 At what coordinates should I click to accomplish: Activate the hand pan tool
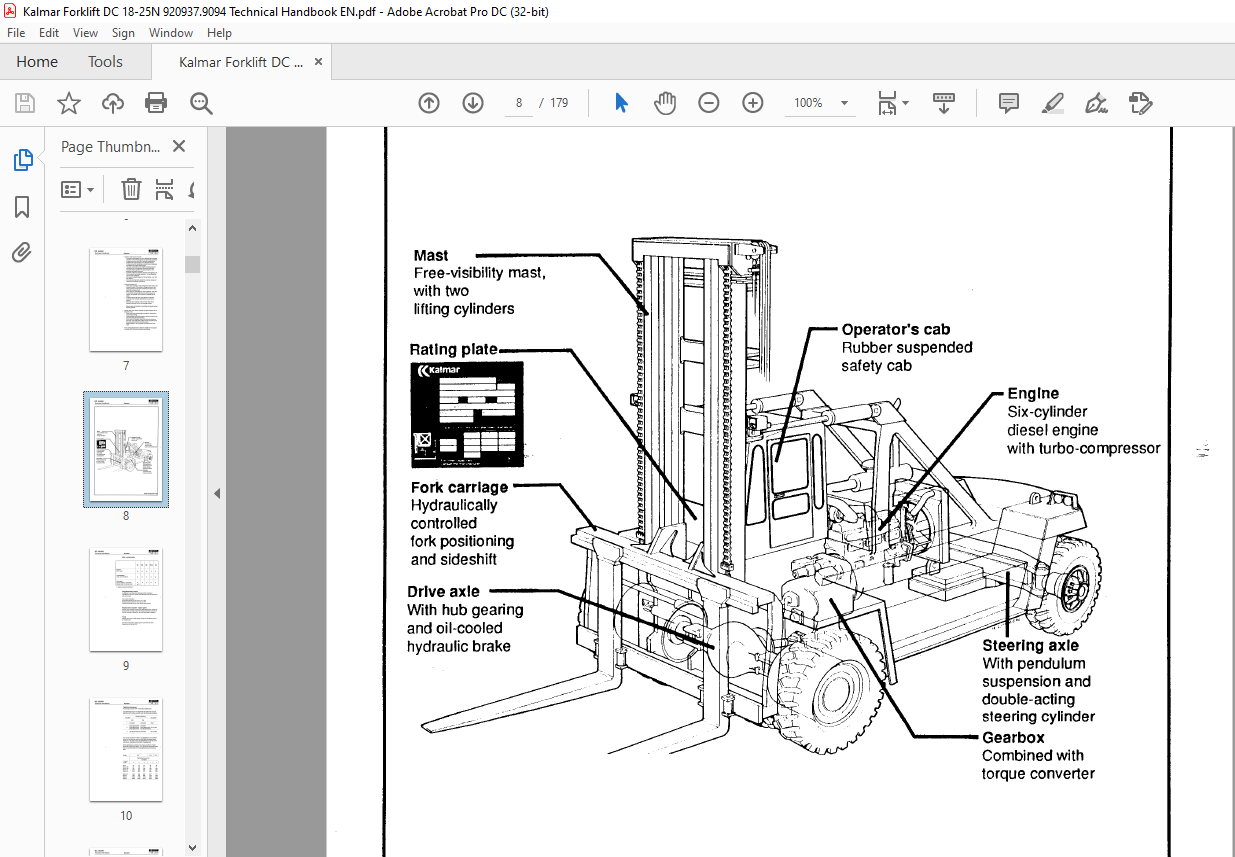(665, 103)
